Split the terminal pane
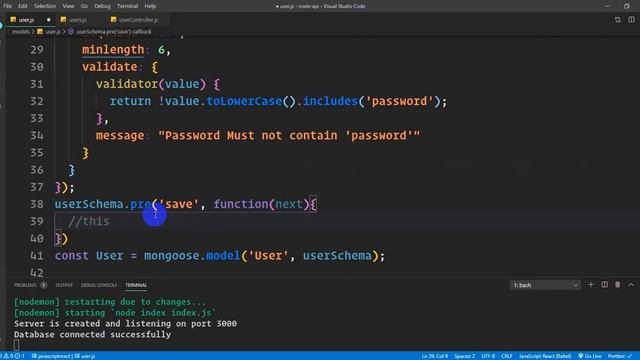 pyautogui.click(x=604, y=284)
